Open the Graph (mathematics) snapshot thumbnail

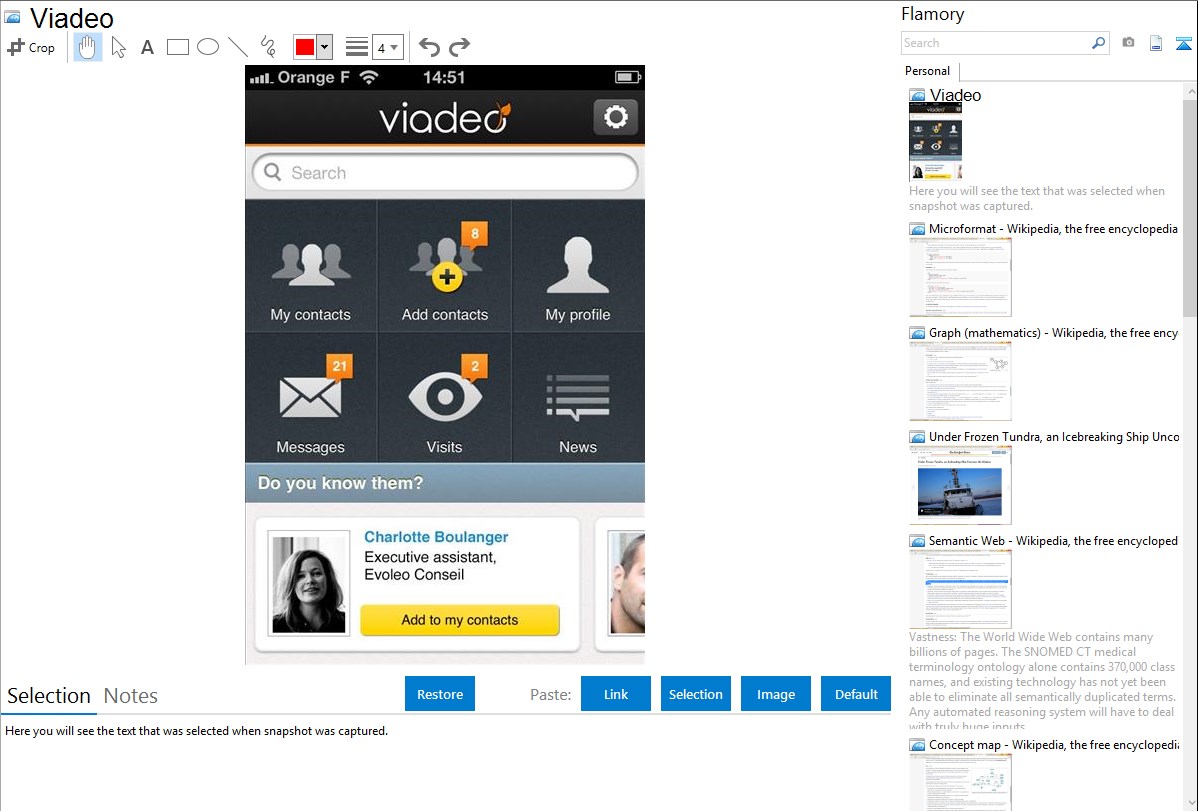(x=960, y=381)
